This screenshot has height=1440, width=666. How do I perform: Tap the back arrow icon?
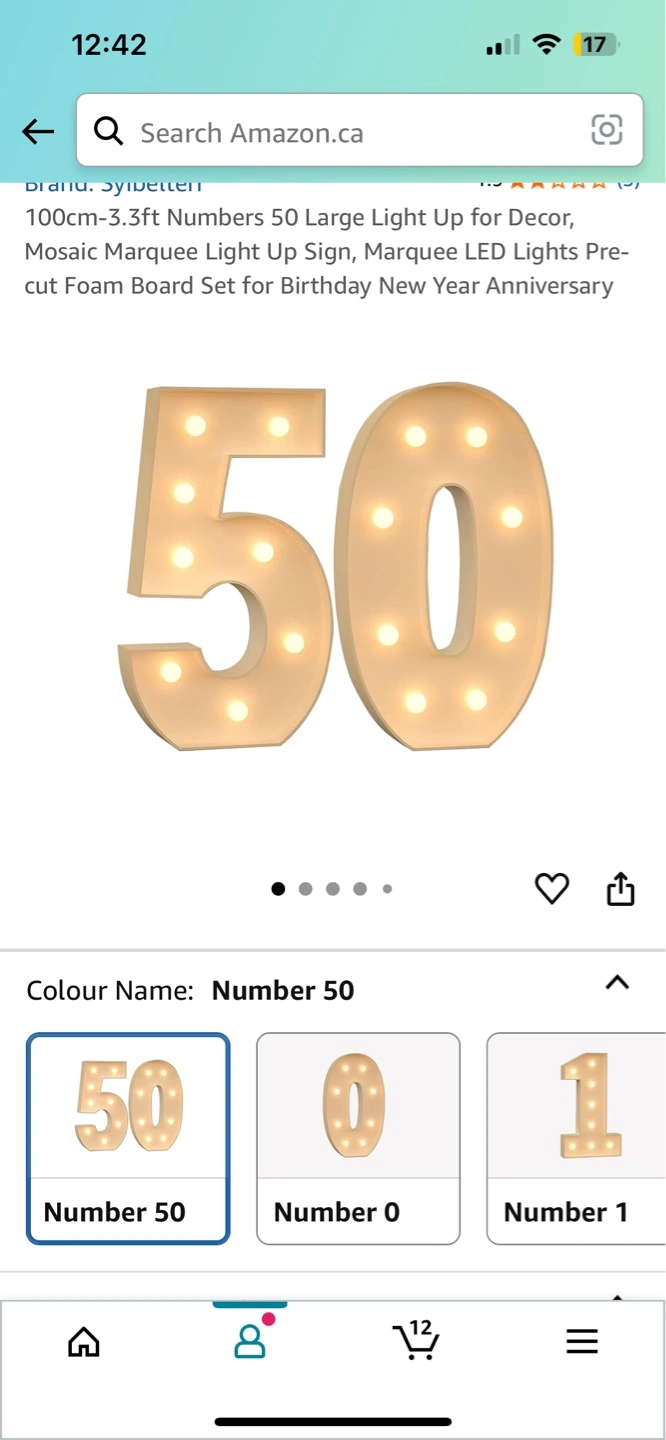(x=38, y=131)
